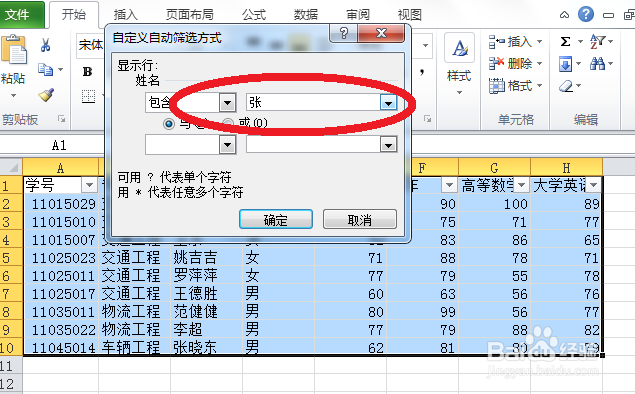Expand the Paste options arrow

13,96
